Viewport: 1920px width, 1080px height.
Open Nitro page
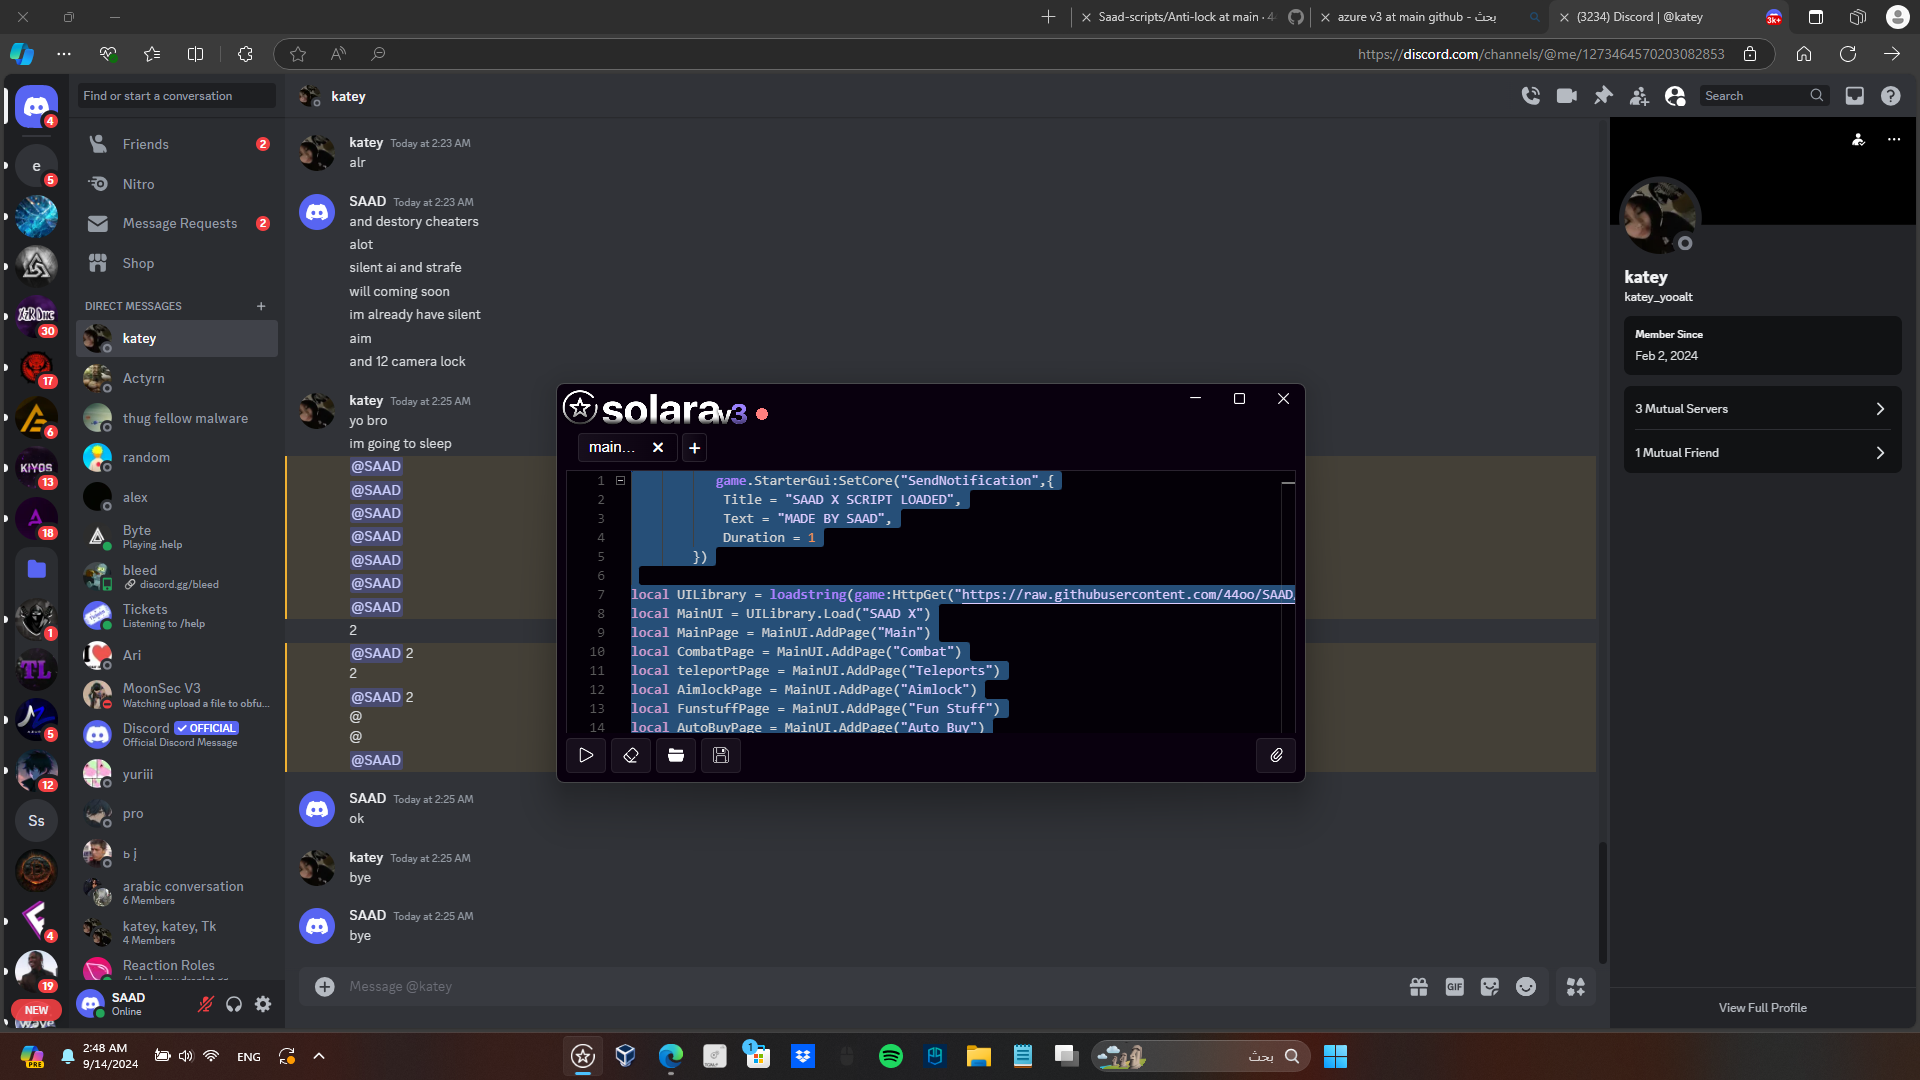point(177,184)
